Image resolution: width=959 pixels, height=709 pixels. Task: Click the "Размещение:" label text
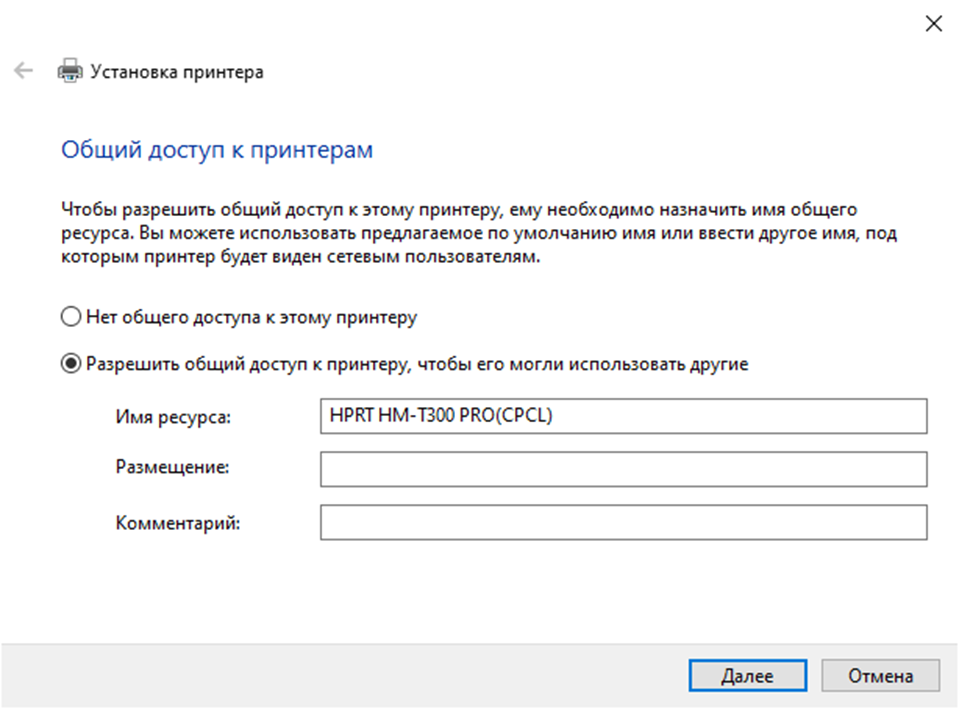172,468
